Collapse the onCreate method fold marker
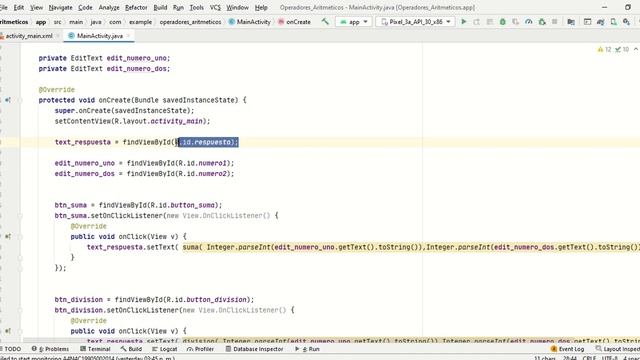Screen dimensions: 640x360 (x=20, y=100)
